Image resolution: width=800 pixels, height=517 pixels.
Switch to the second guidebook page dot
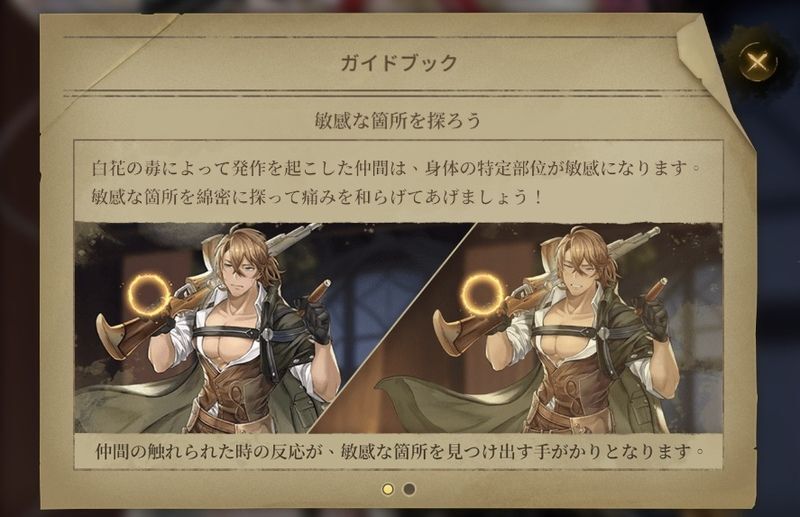(409, 489)
